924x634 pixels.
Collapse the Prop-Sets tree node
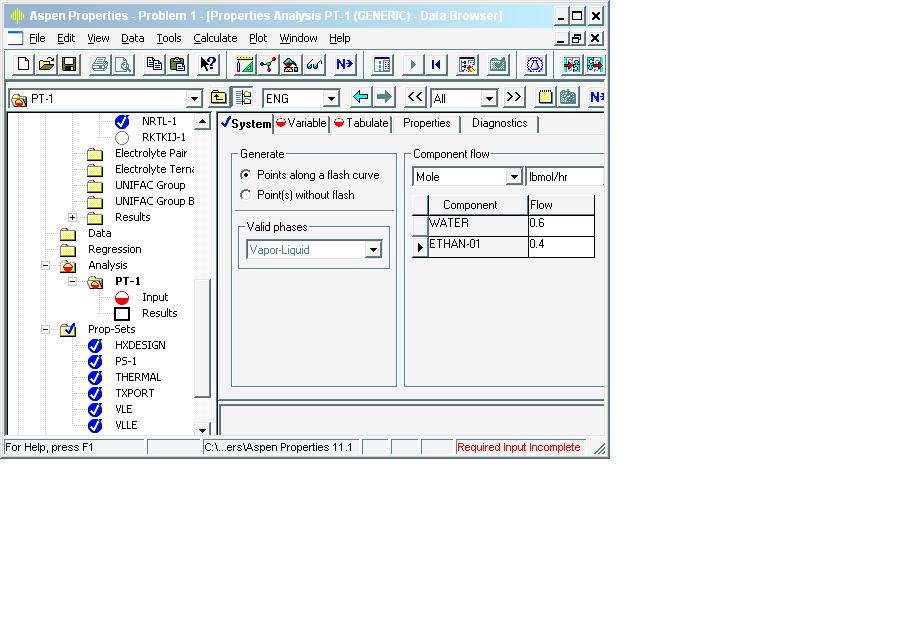(45, 329)
